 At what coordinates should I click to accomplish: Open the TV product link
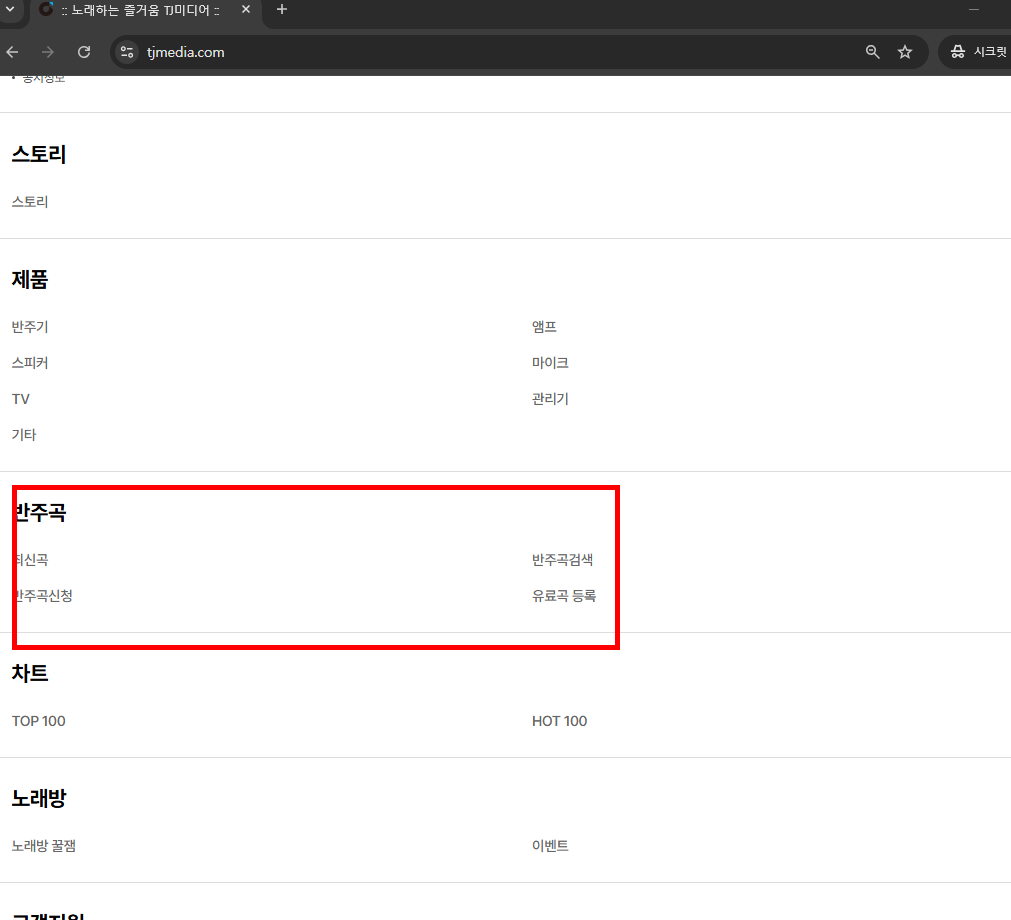coord(20,398)
